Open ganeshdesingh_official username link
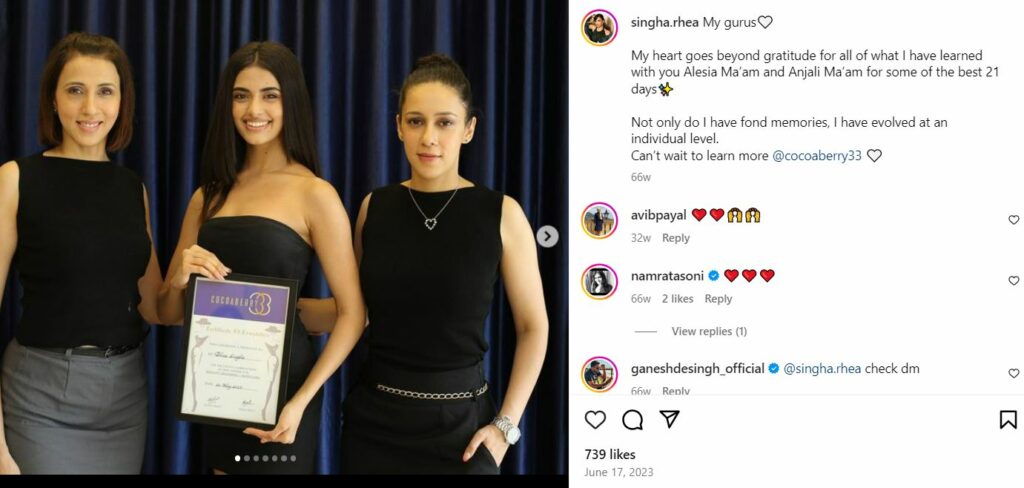The width and height of the screenshot is (1024, 488). (x=697, y=368)
